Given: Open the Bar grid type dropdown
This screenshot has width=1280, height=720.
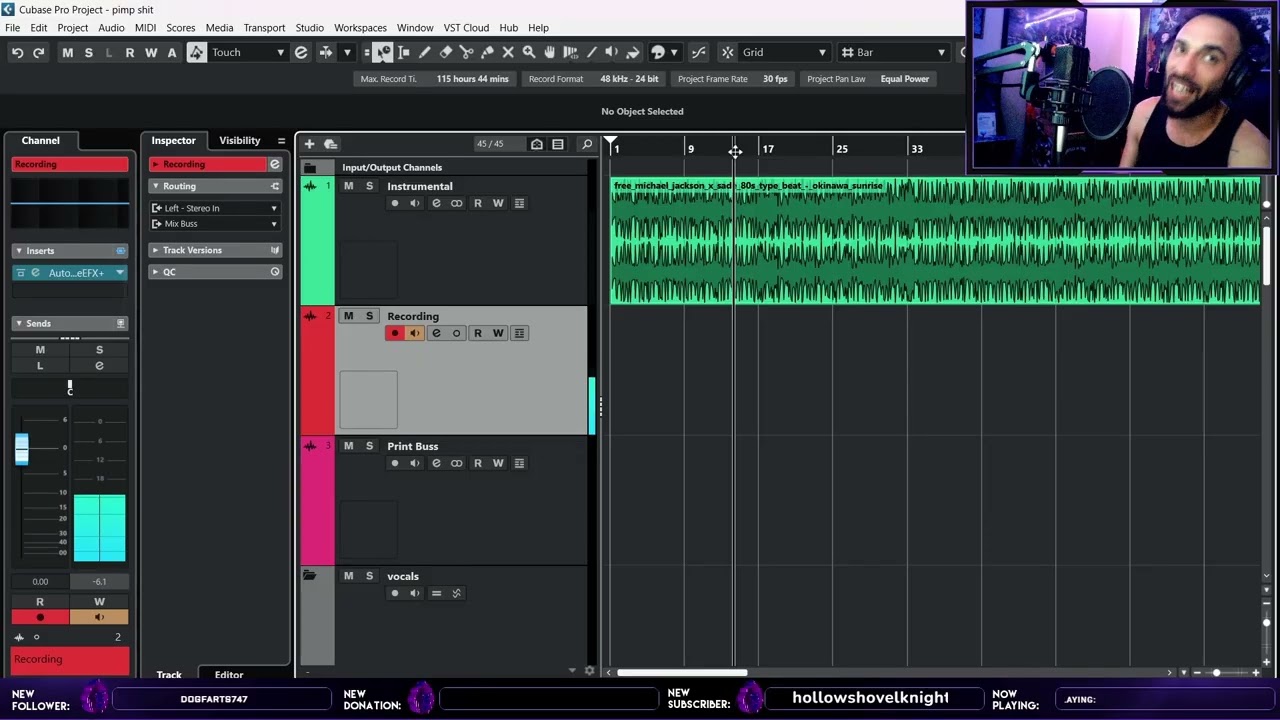Looking at the screenshot, I should click(x=893, y=52).
